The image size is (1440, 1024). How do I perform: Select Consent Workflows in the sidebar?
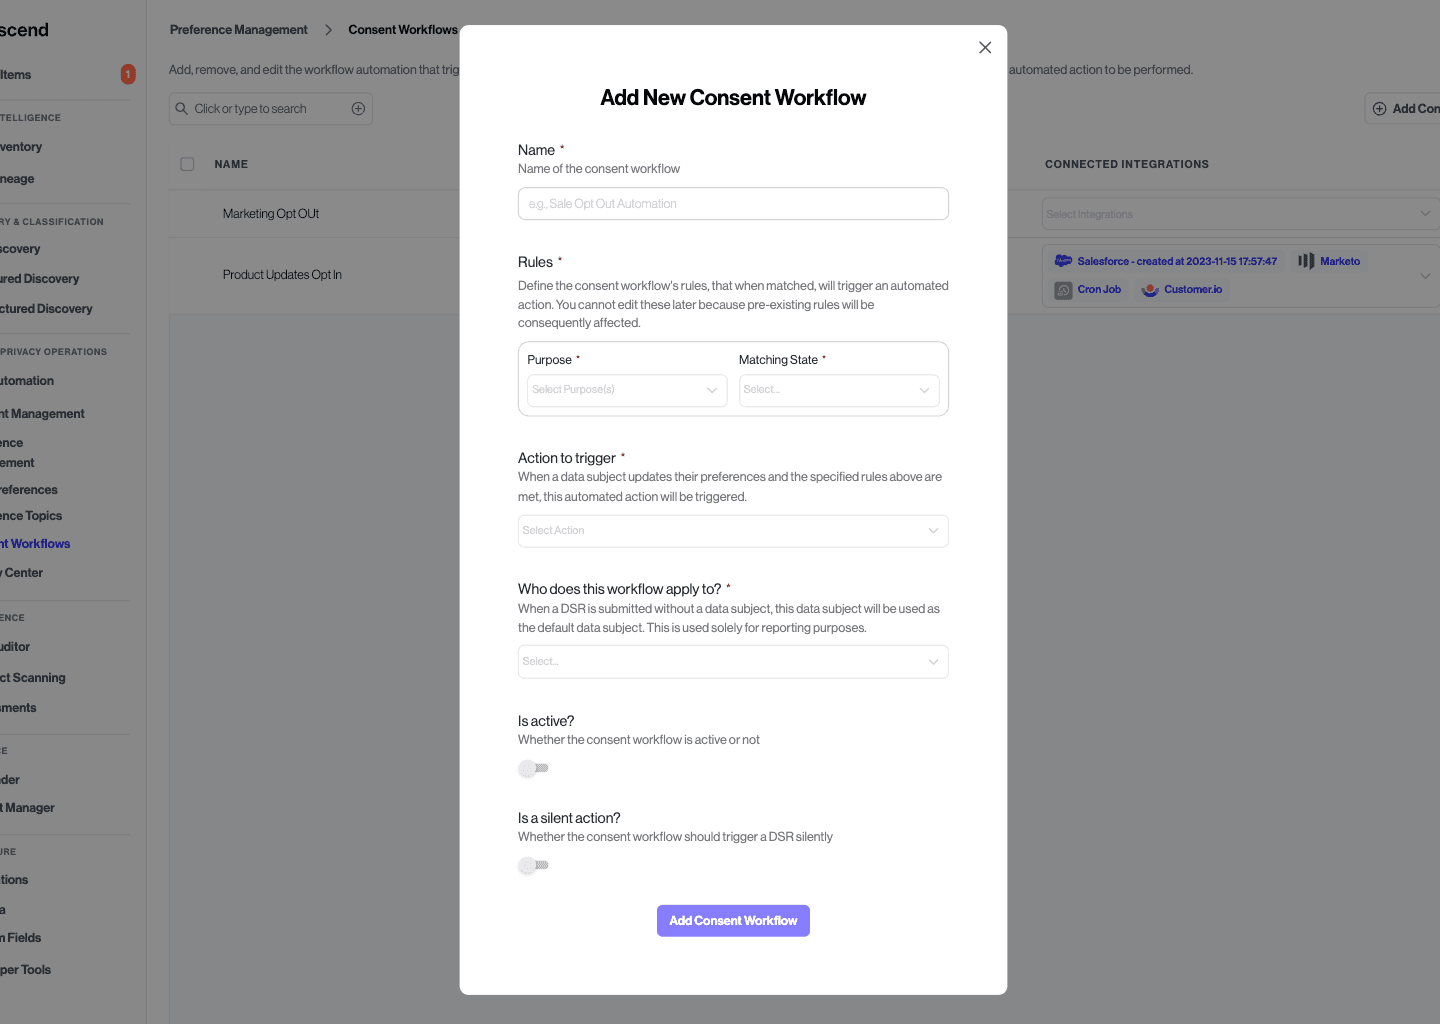34,543
